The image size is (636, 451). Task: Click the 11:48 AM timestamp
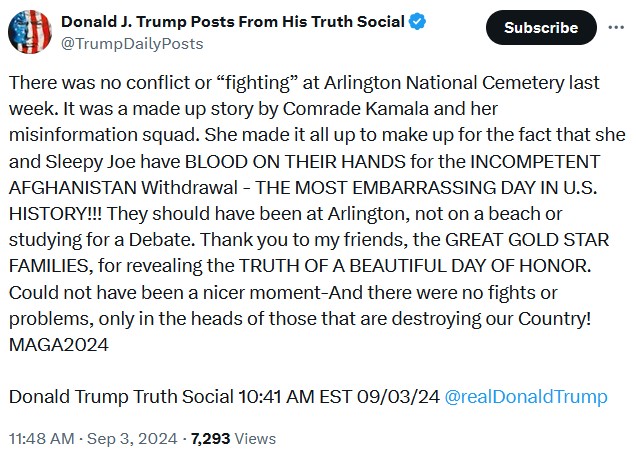click(42, 439)
